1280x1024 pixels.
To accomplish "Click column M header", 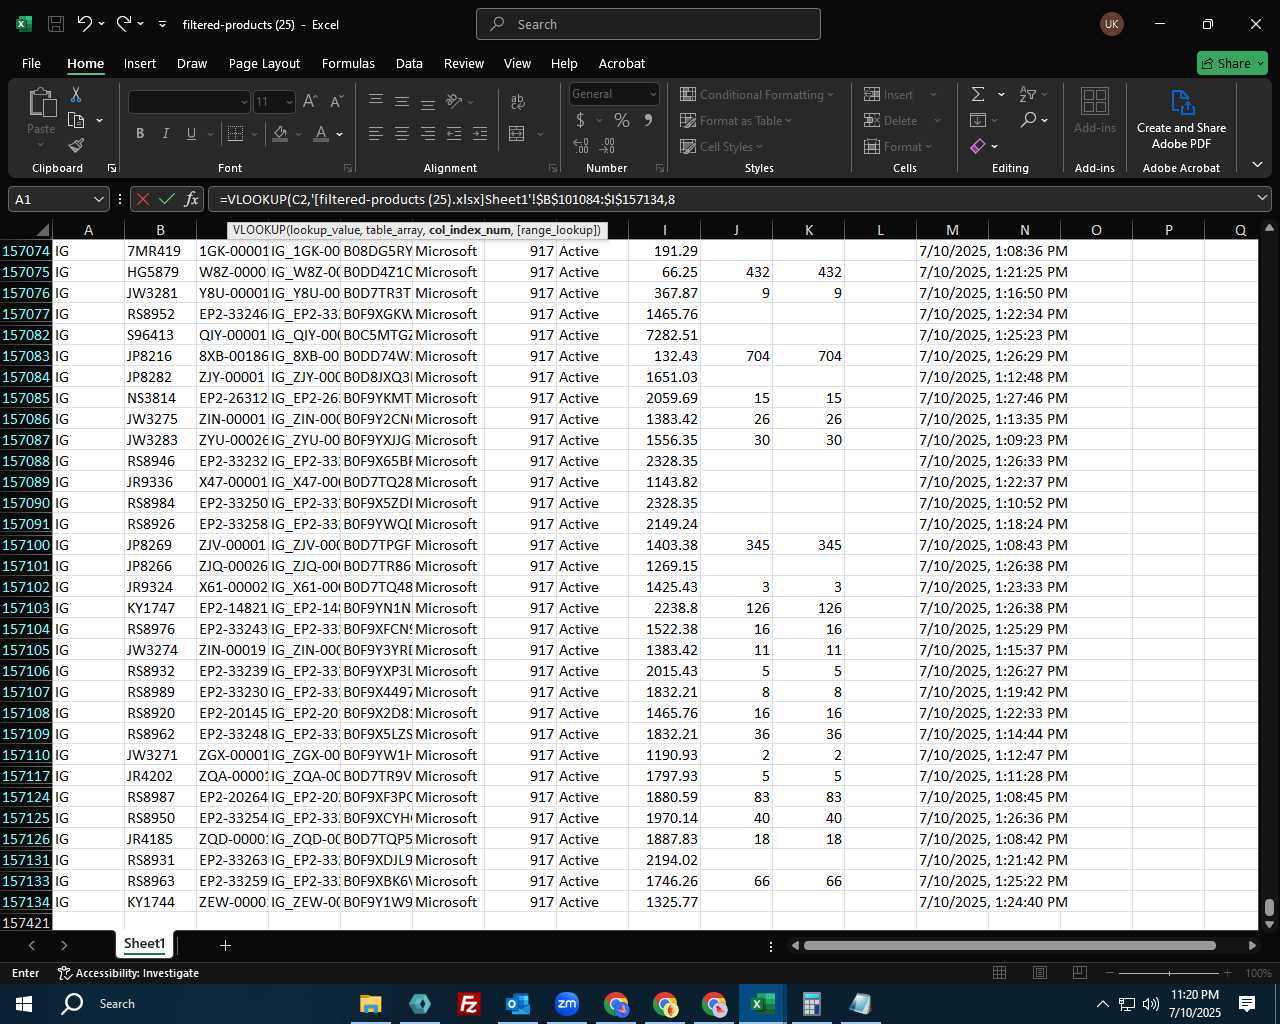I will click(952, 230).
